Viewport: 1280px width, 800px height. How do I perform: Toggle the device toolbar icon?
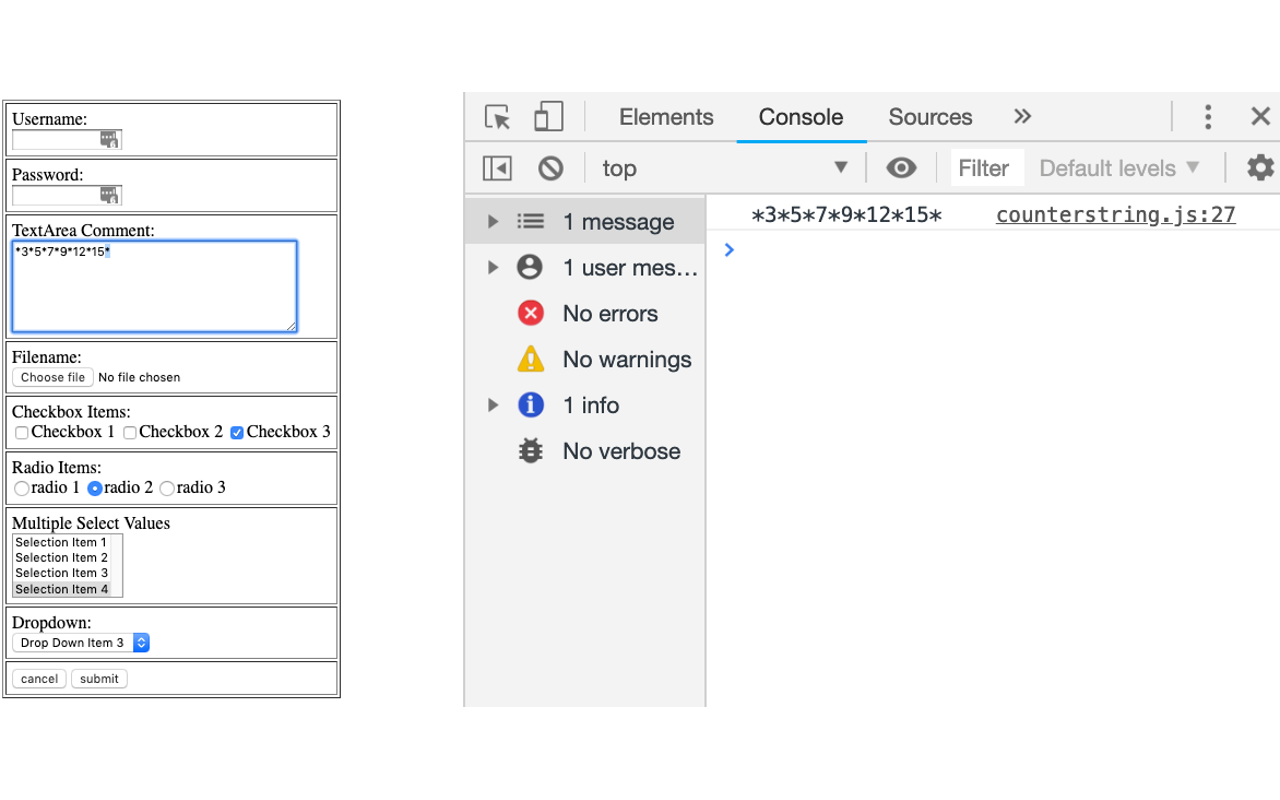(548, 117)
